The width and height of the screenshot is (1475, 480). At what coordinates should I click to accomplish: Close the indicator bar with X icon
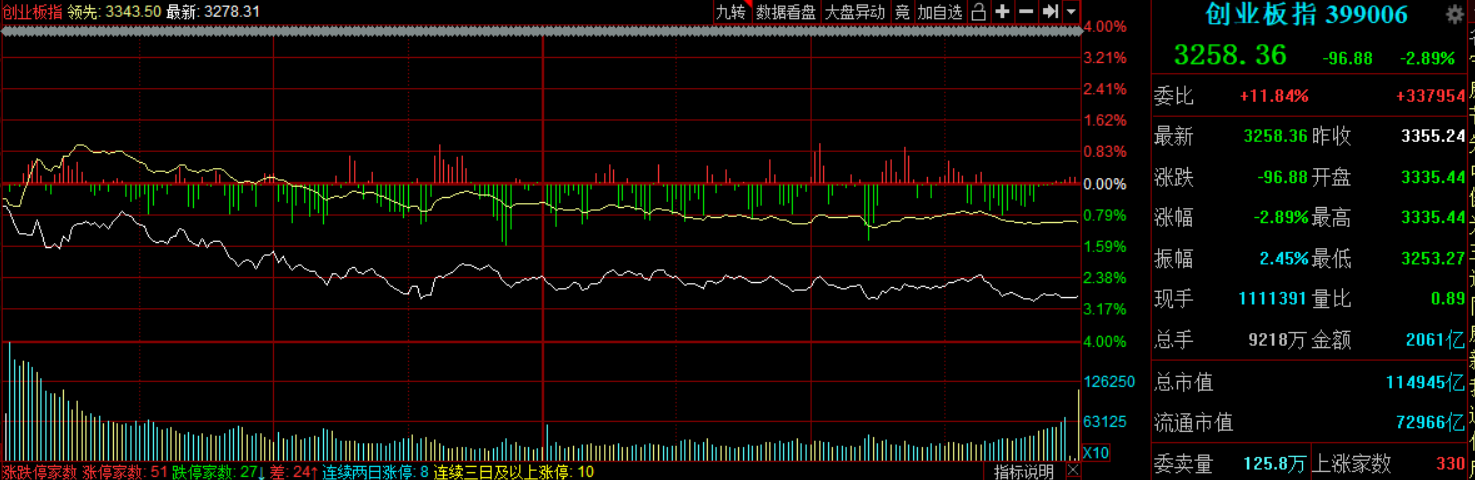[x=1072, y=471]
